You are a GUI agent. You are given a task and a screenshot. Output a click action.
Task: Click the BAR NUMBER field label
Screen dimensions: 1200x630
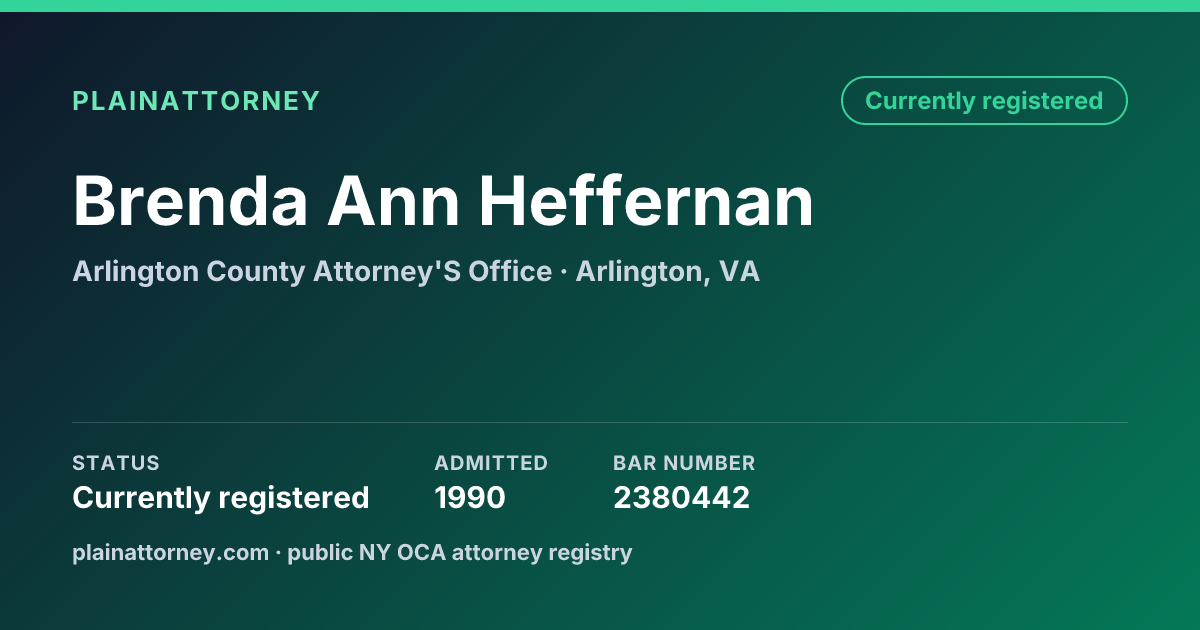[684, 463]
